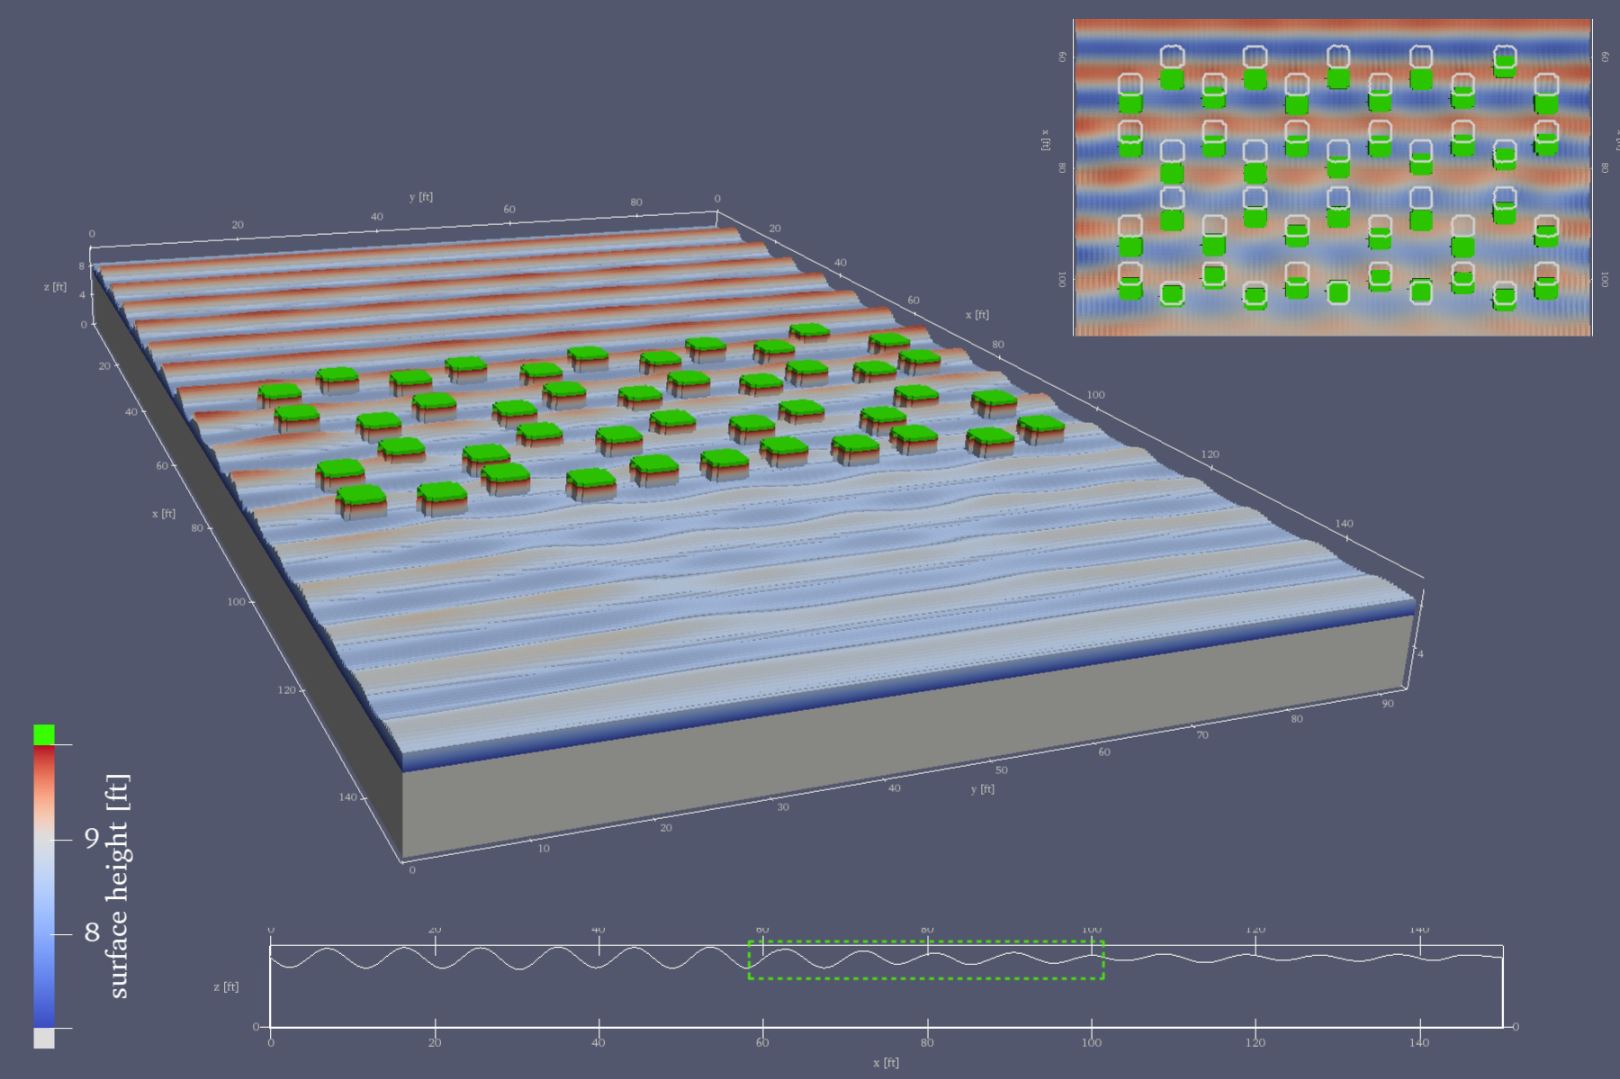Select the 'surface height [ft]' legend title
The height and width of the screenshot is (1079, 1620).
click(x=118, y=886)
